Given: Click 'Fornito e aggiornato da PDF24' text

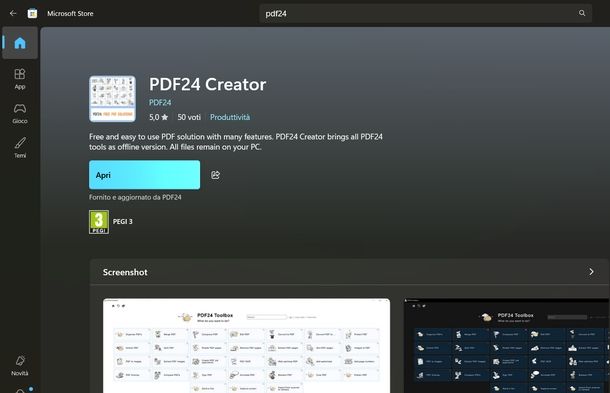Looking at the screenshot, I should click(x=135, y=197).
